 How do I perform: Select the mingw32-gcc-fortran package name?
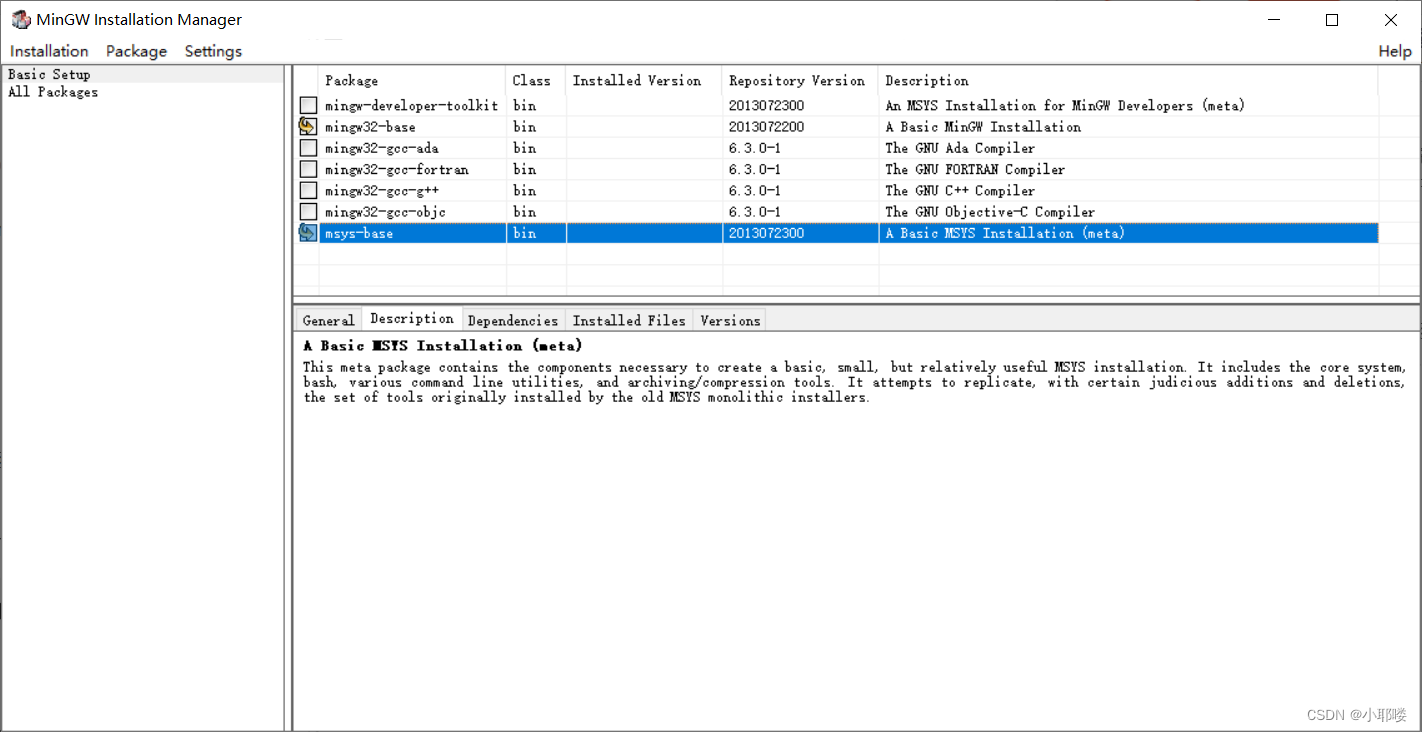point(396,169)
